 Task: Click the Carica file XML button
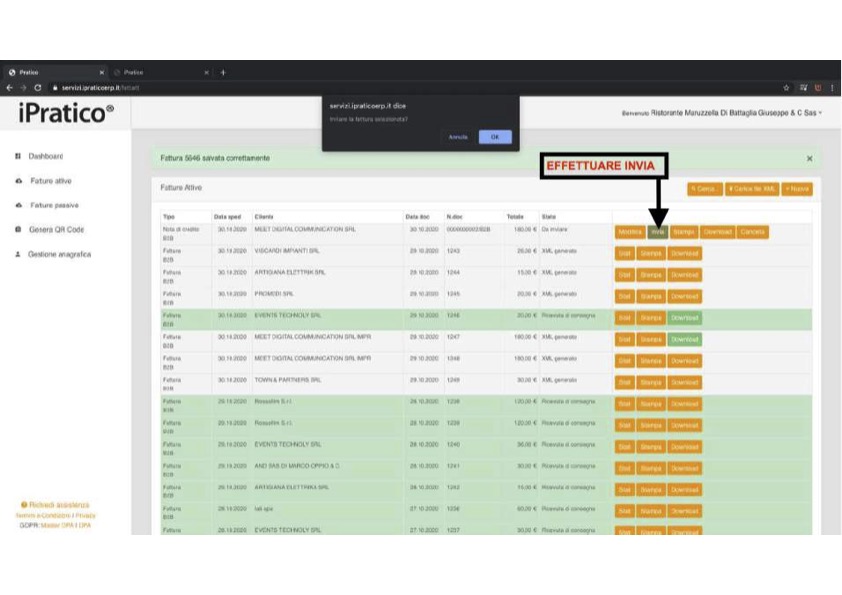tap(750, 188)
